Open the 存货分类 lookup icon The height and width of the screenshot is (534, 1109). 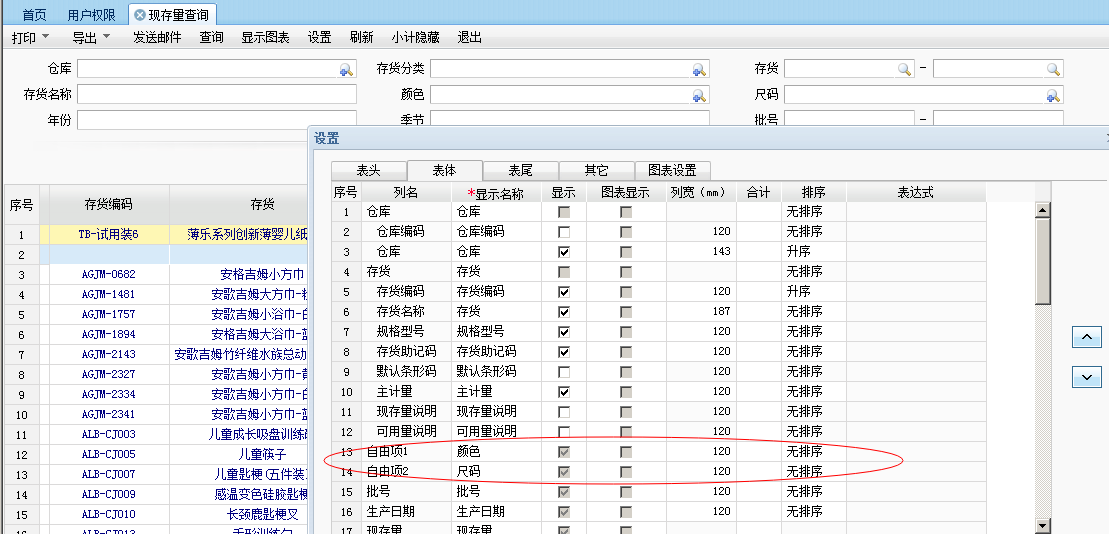(699, 70)
